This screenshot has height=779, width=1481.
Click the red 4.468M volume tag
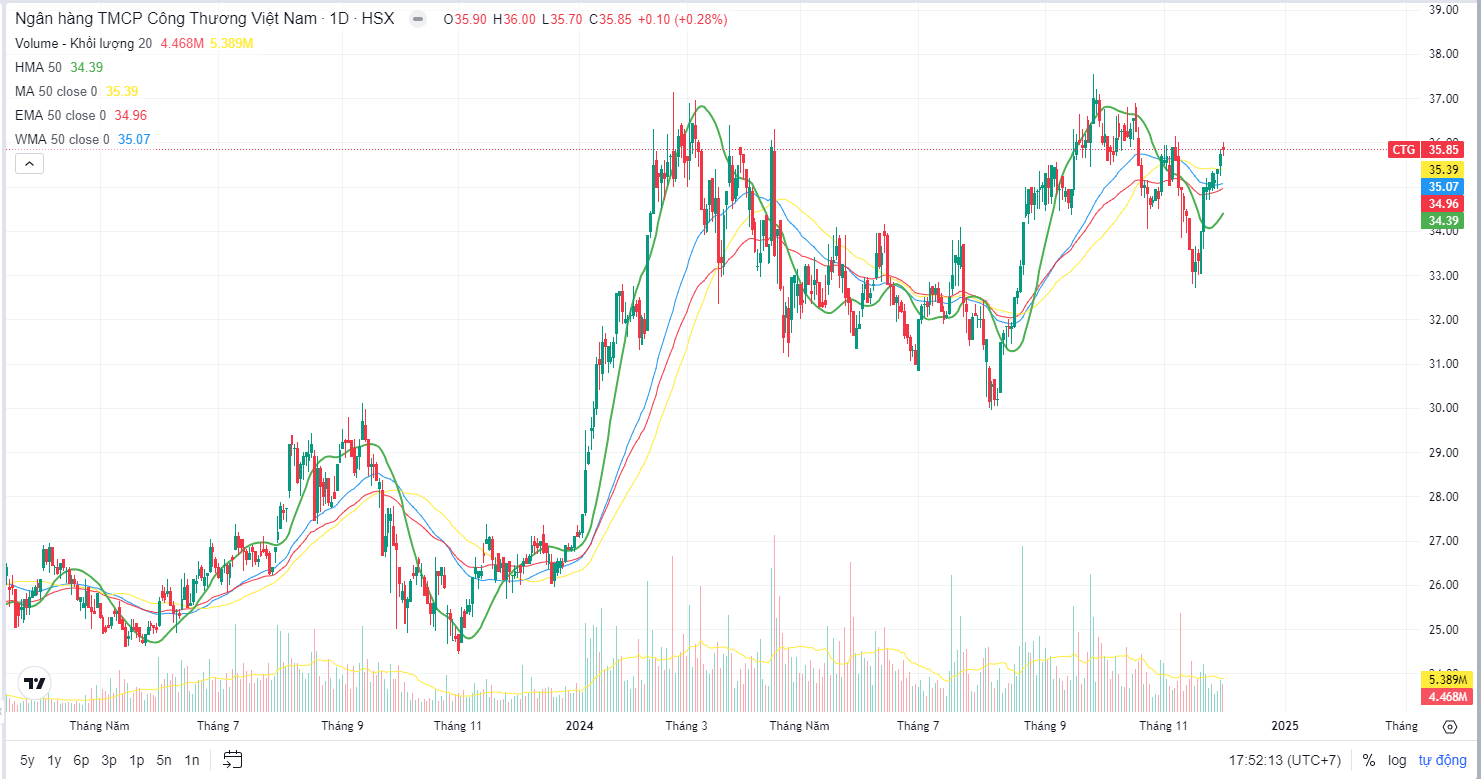[1446, 696]
